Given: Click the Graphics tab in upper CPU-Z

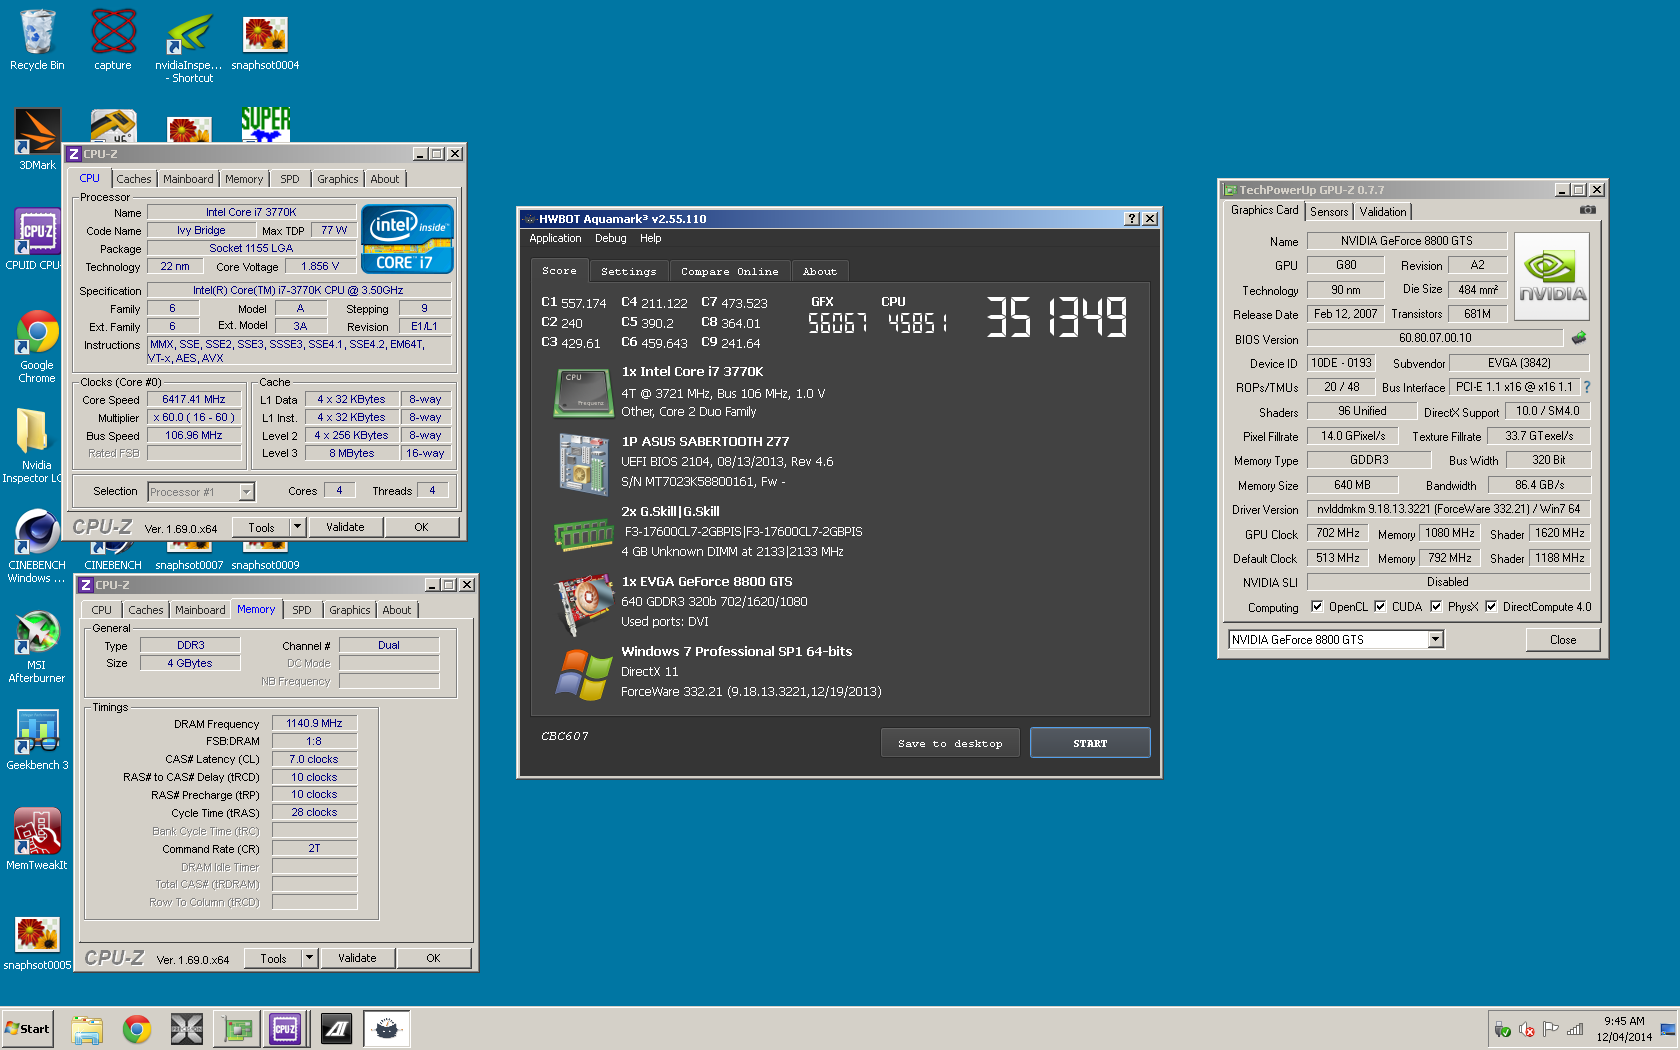Looking at the screenshot, I should pos(338,179).
